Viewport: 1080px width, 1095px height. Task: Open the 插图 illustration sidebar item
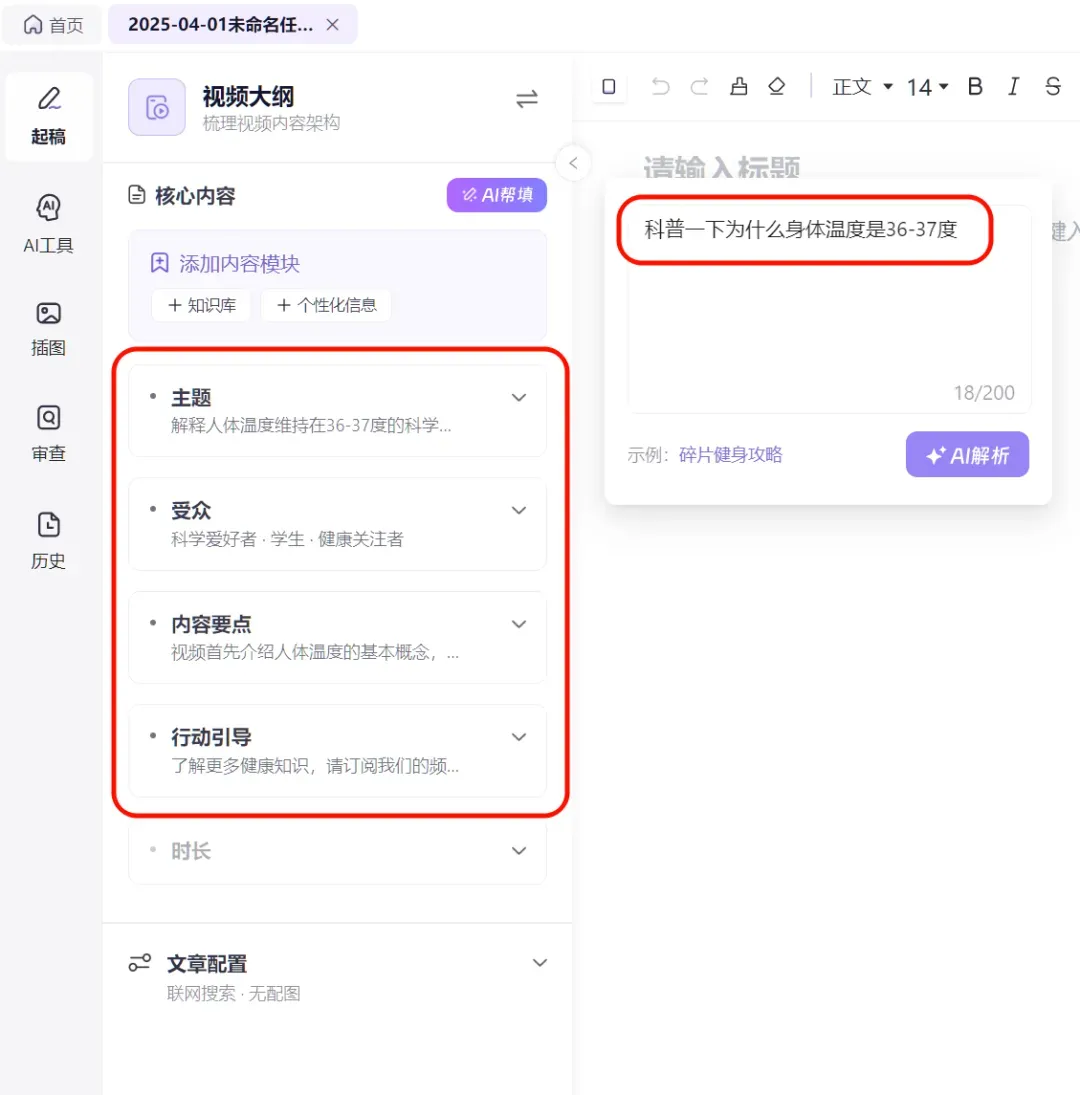point(48,329)
